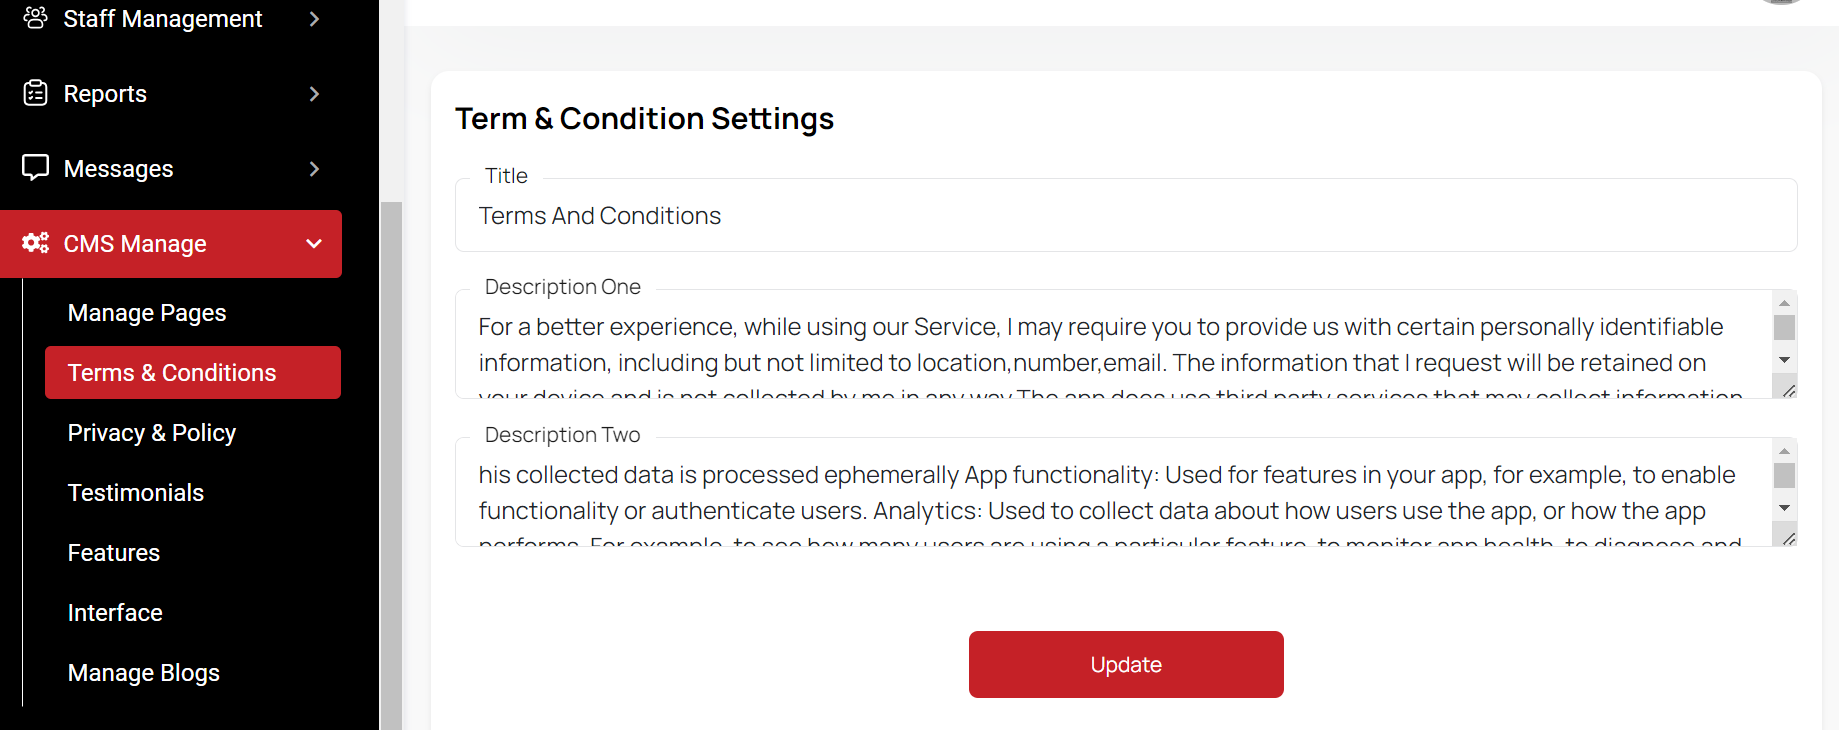1839x730 pixels.
Task: Open Manage Blogs page
Action: point(144,673)
